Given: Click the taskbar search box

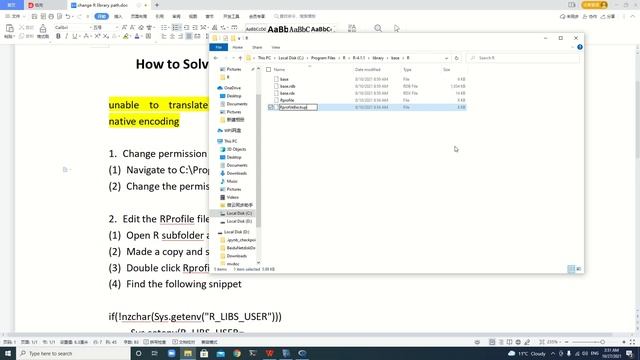Looking at the screenshot, I should (x=73, y=353).
